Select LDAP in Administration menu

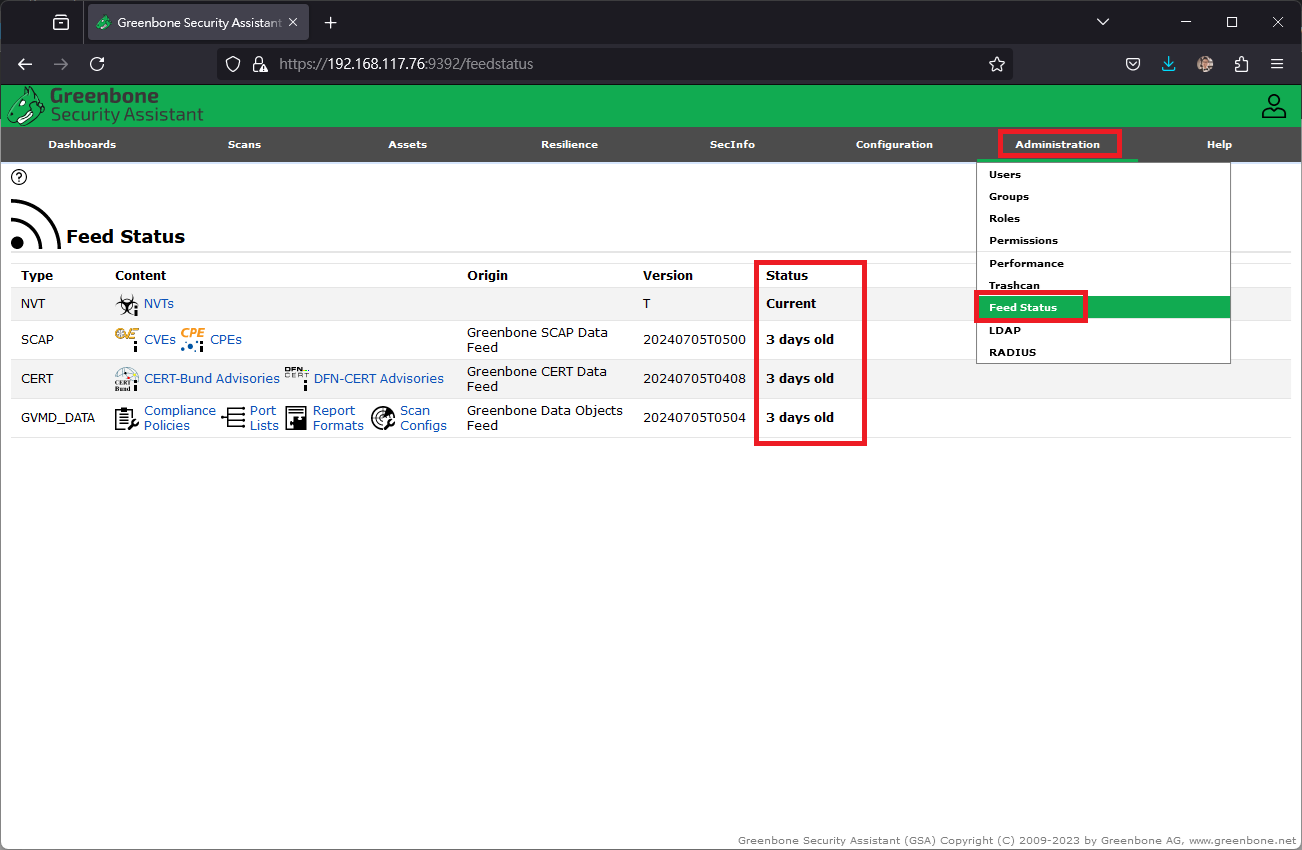[1103, 330]
